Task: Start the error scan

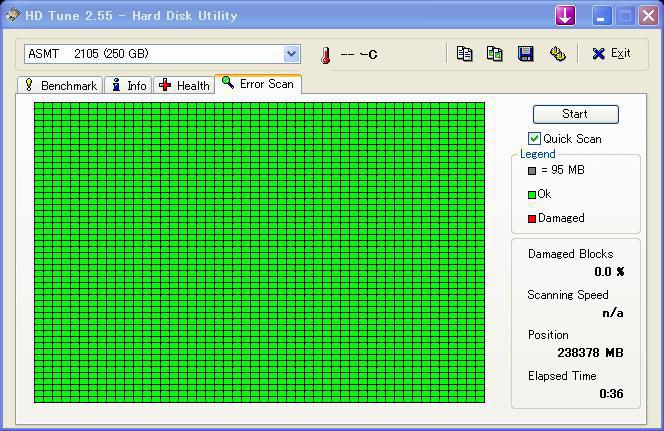Action: [575, 114]
